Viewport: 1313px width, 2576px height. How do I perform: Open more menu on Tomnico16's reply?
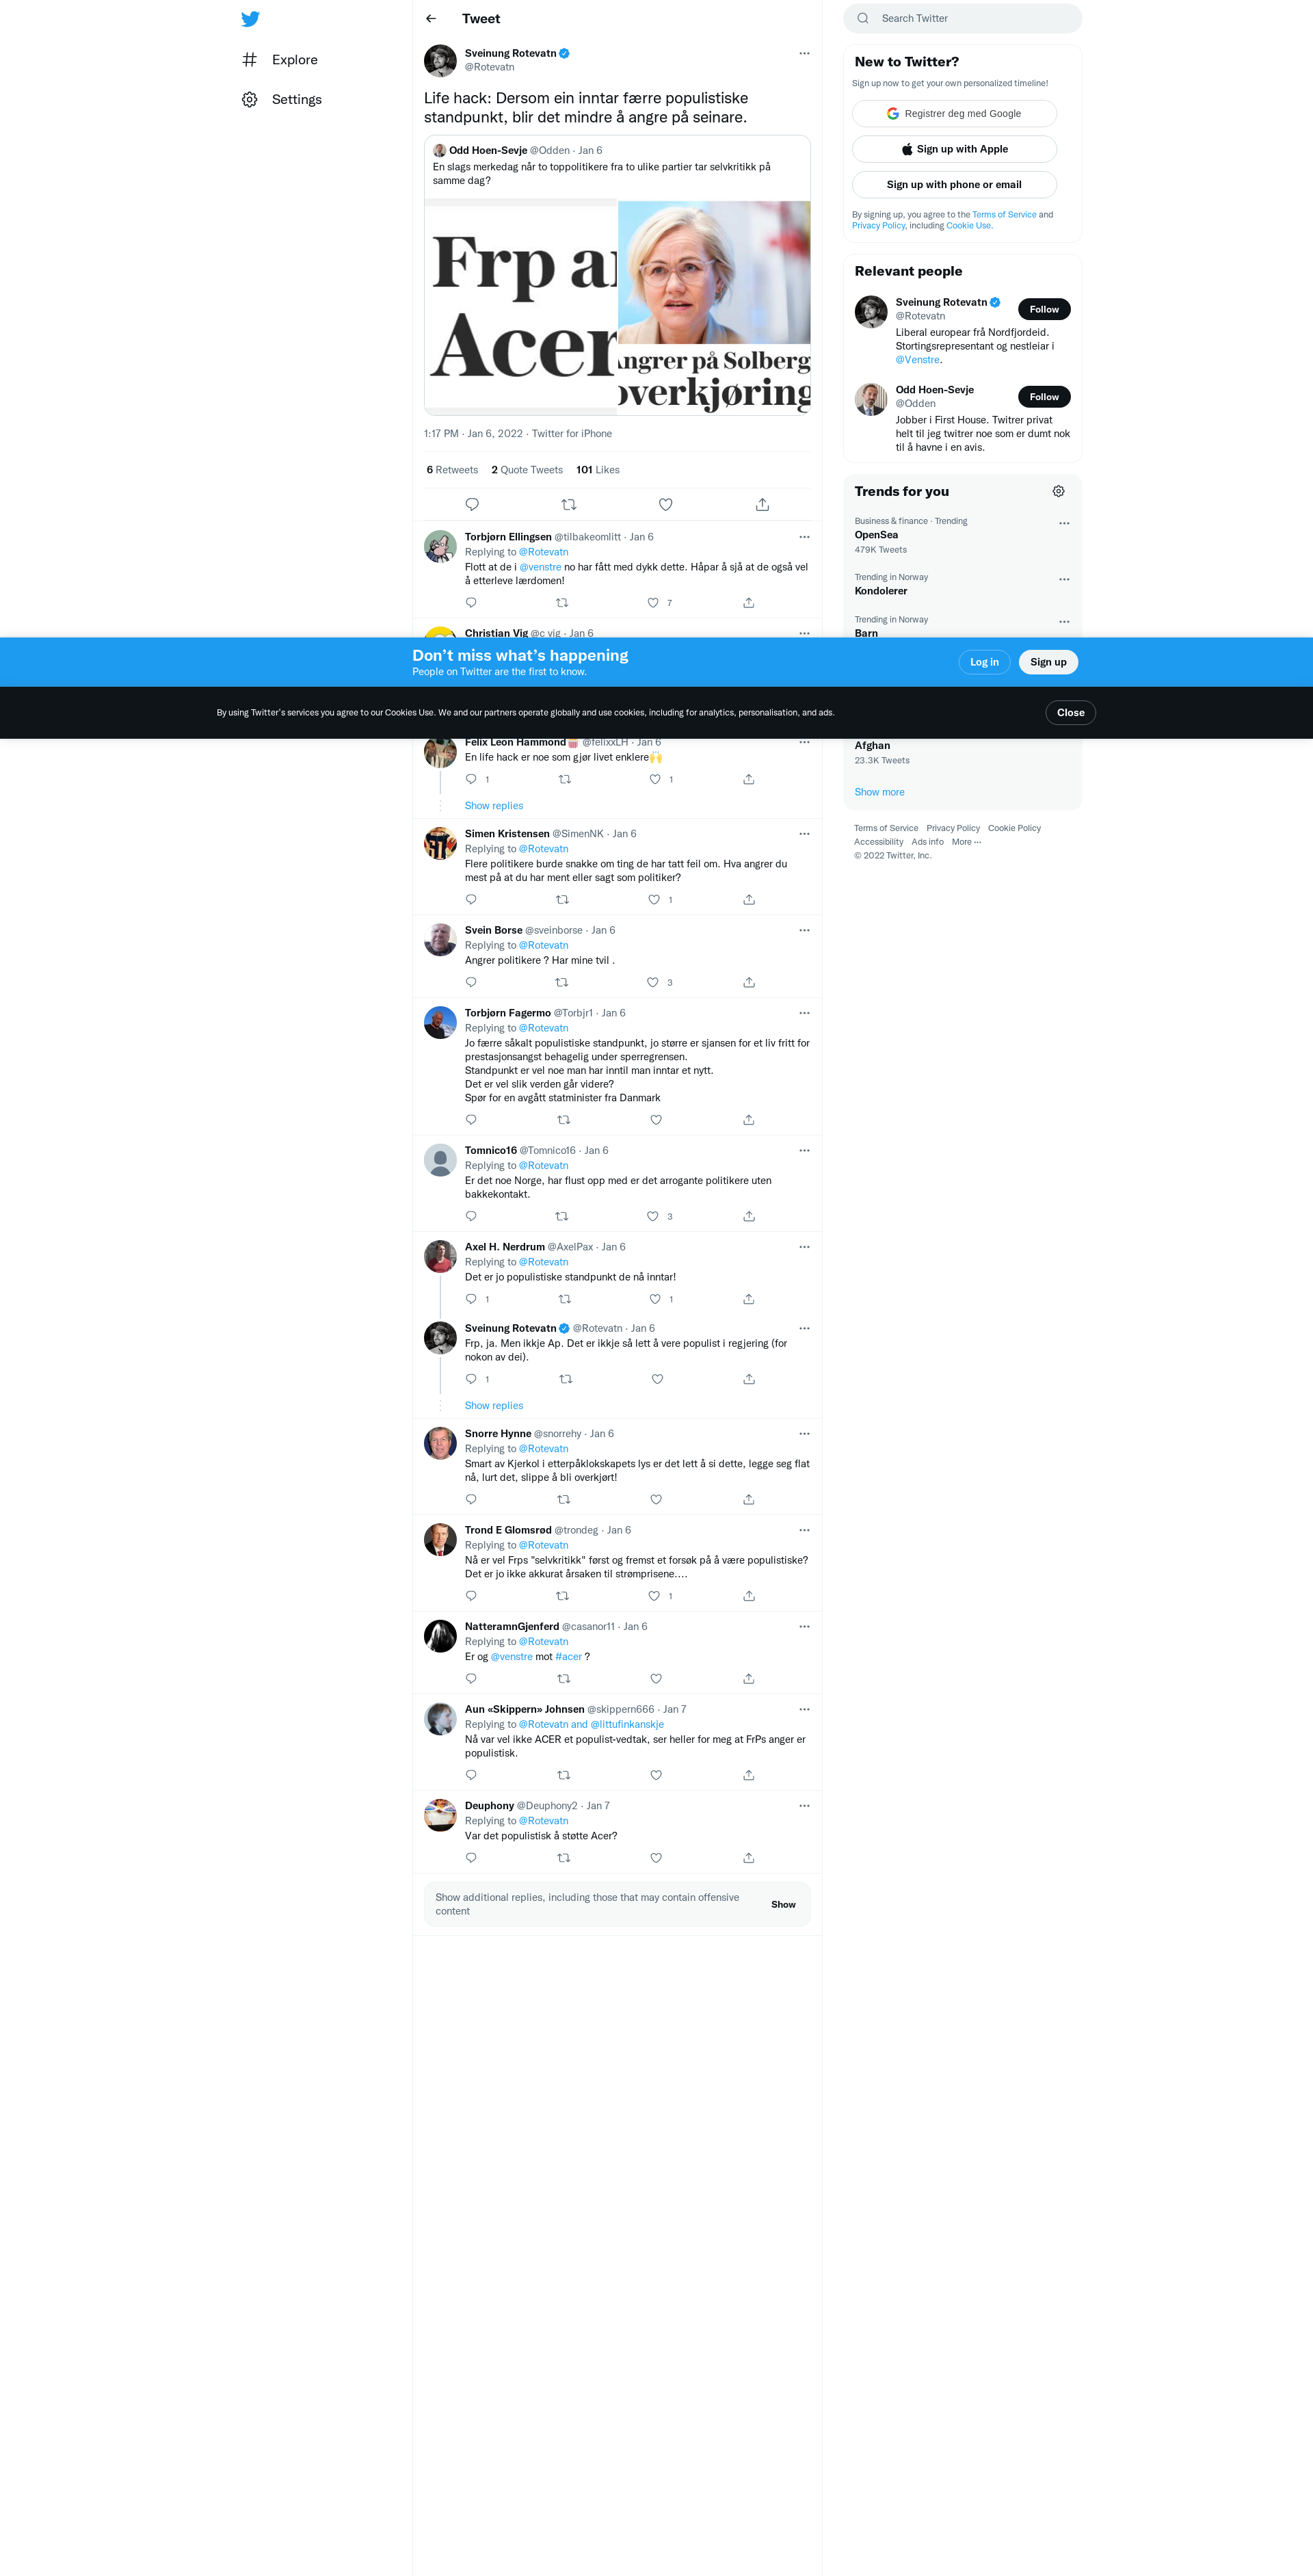tap(804, 1151)
